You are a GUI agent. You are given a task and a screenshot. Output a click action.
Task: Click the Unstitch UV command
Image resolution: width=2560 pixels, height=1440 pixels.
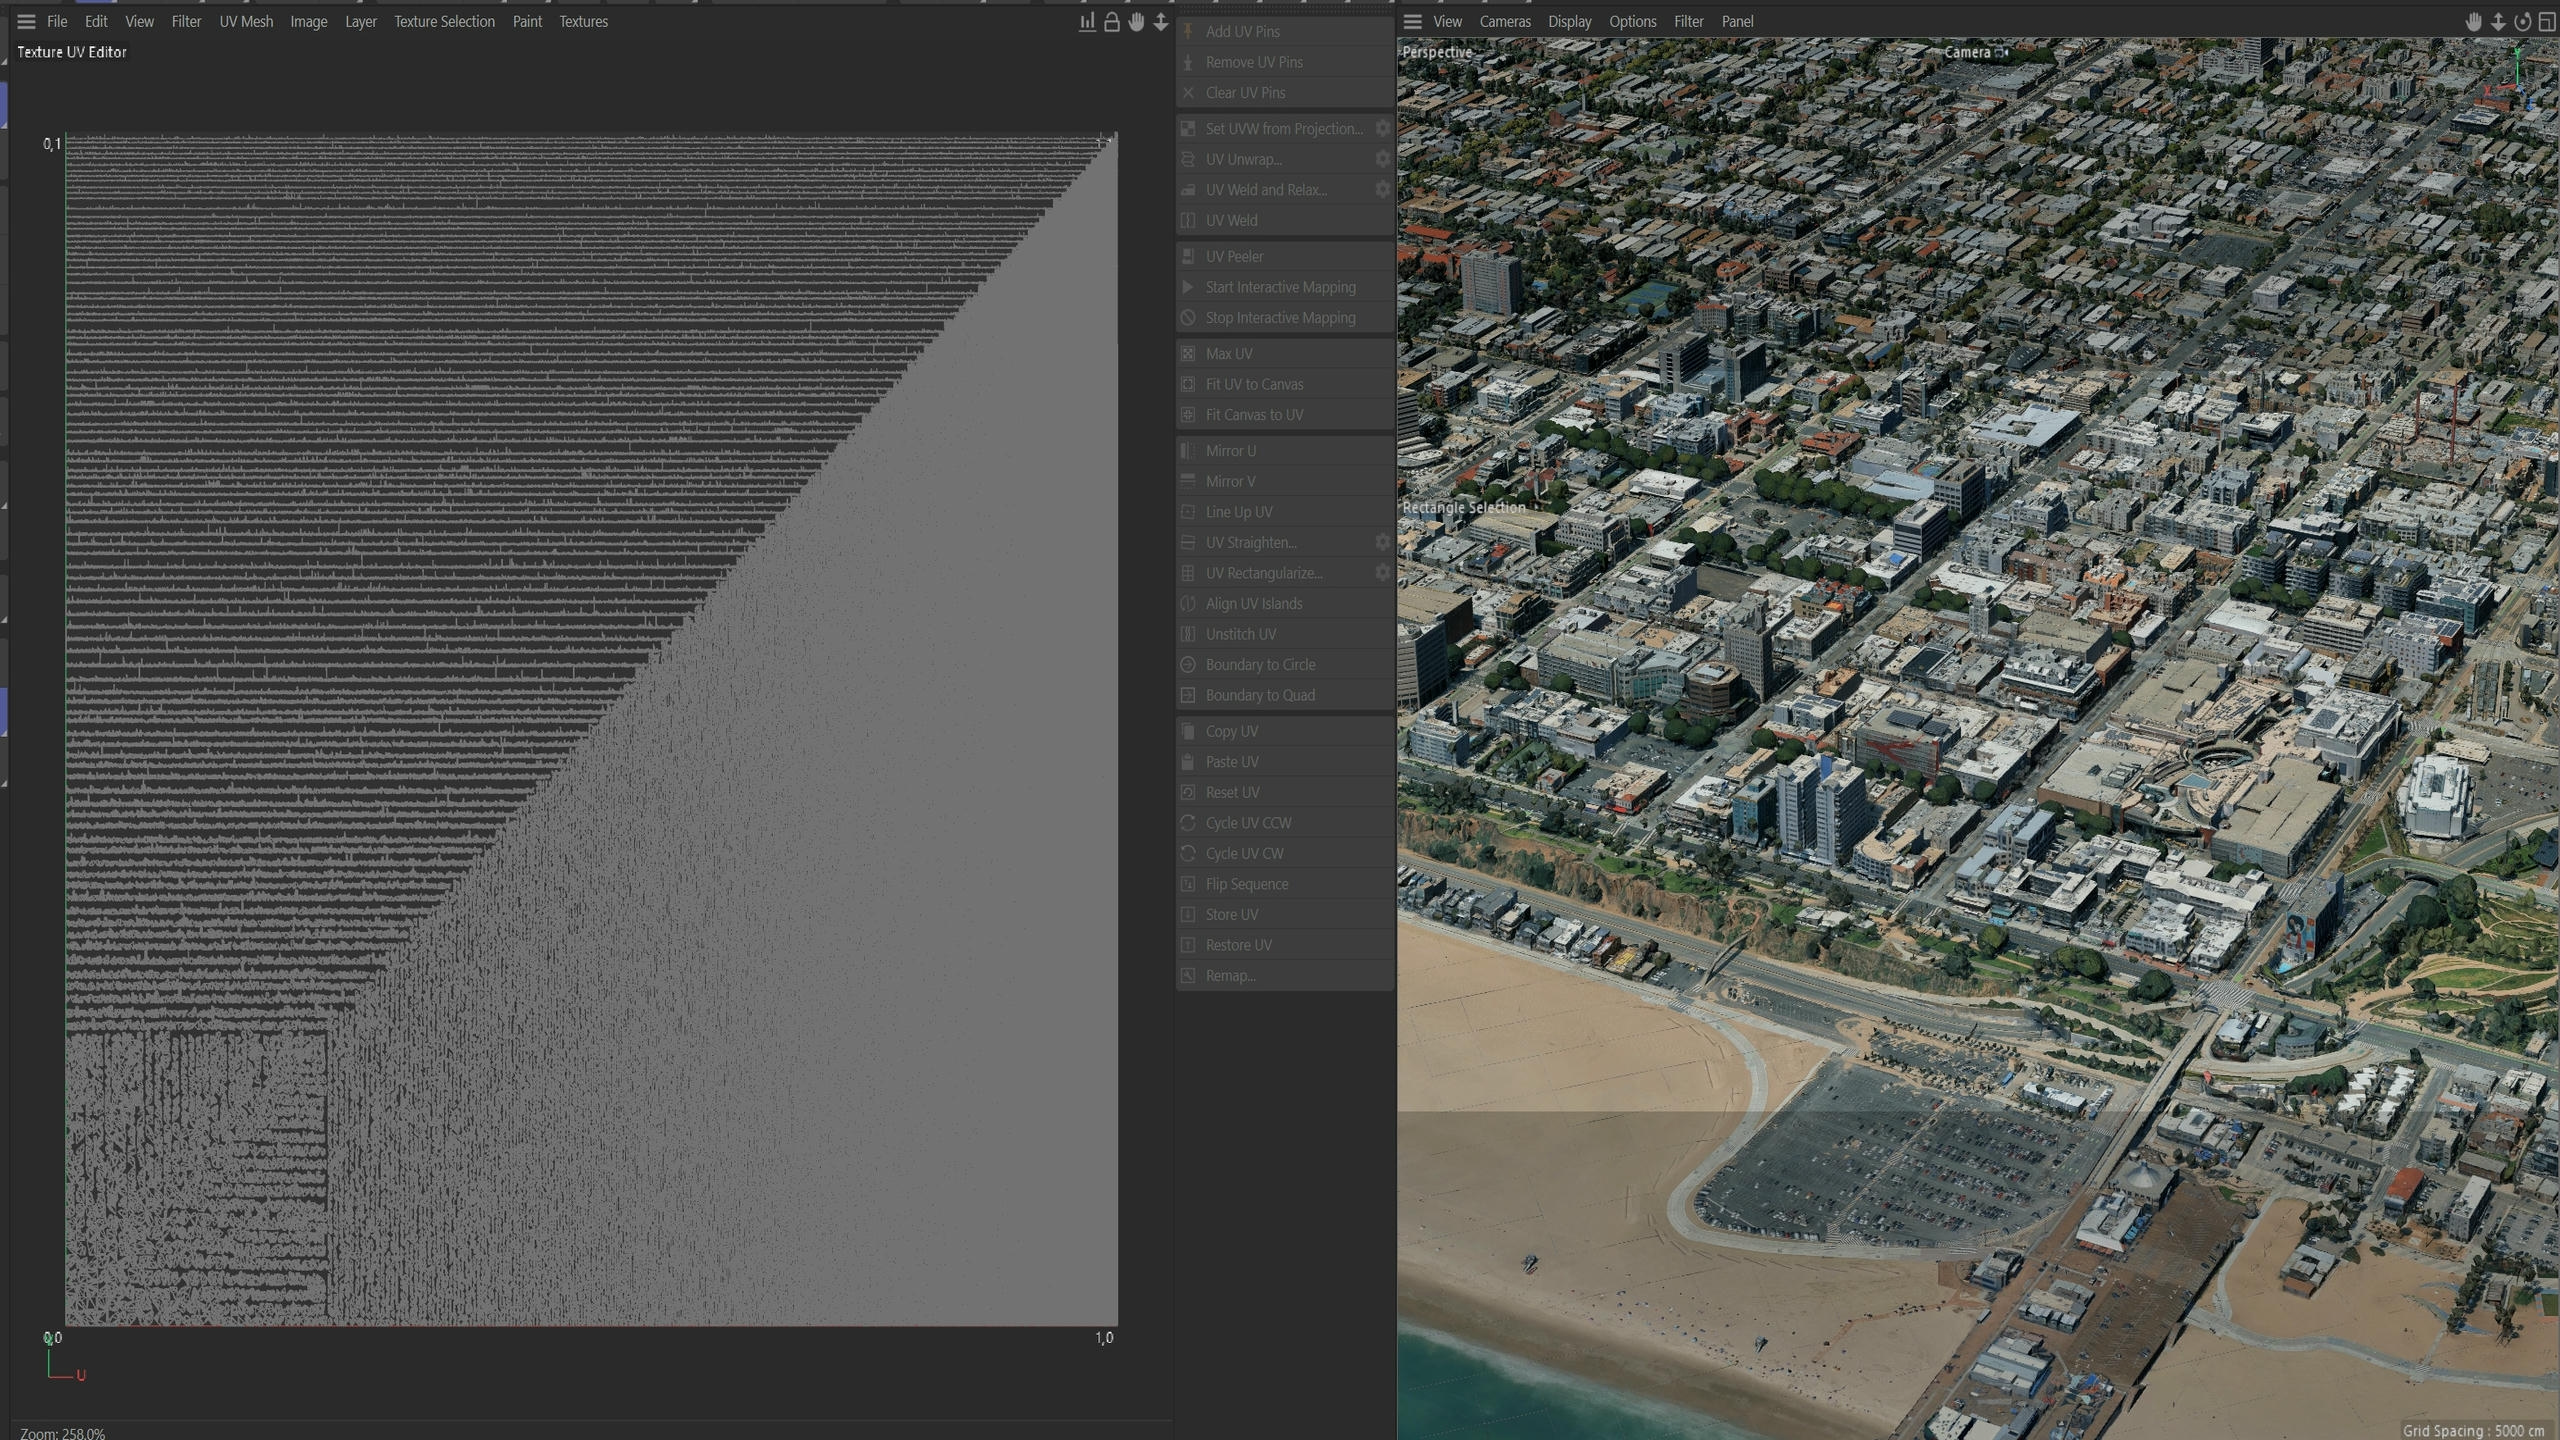pos(1285,634)
